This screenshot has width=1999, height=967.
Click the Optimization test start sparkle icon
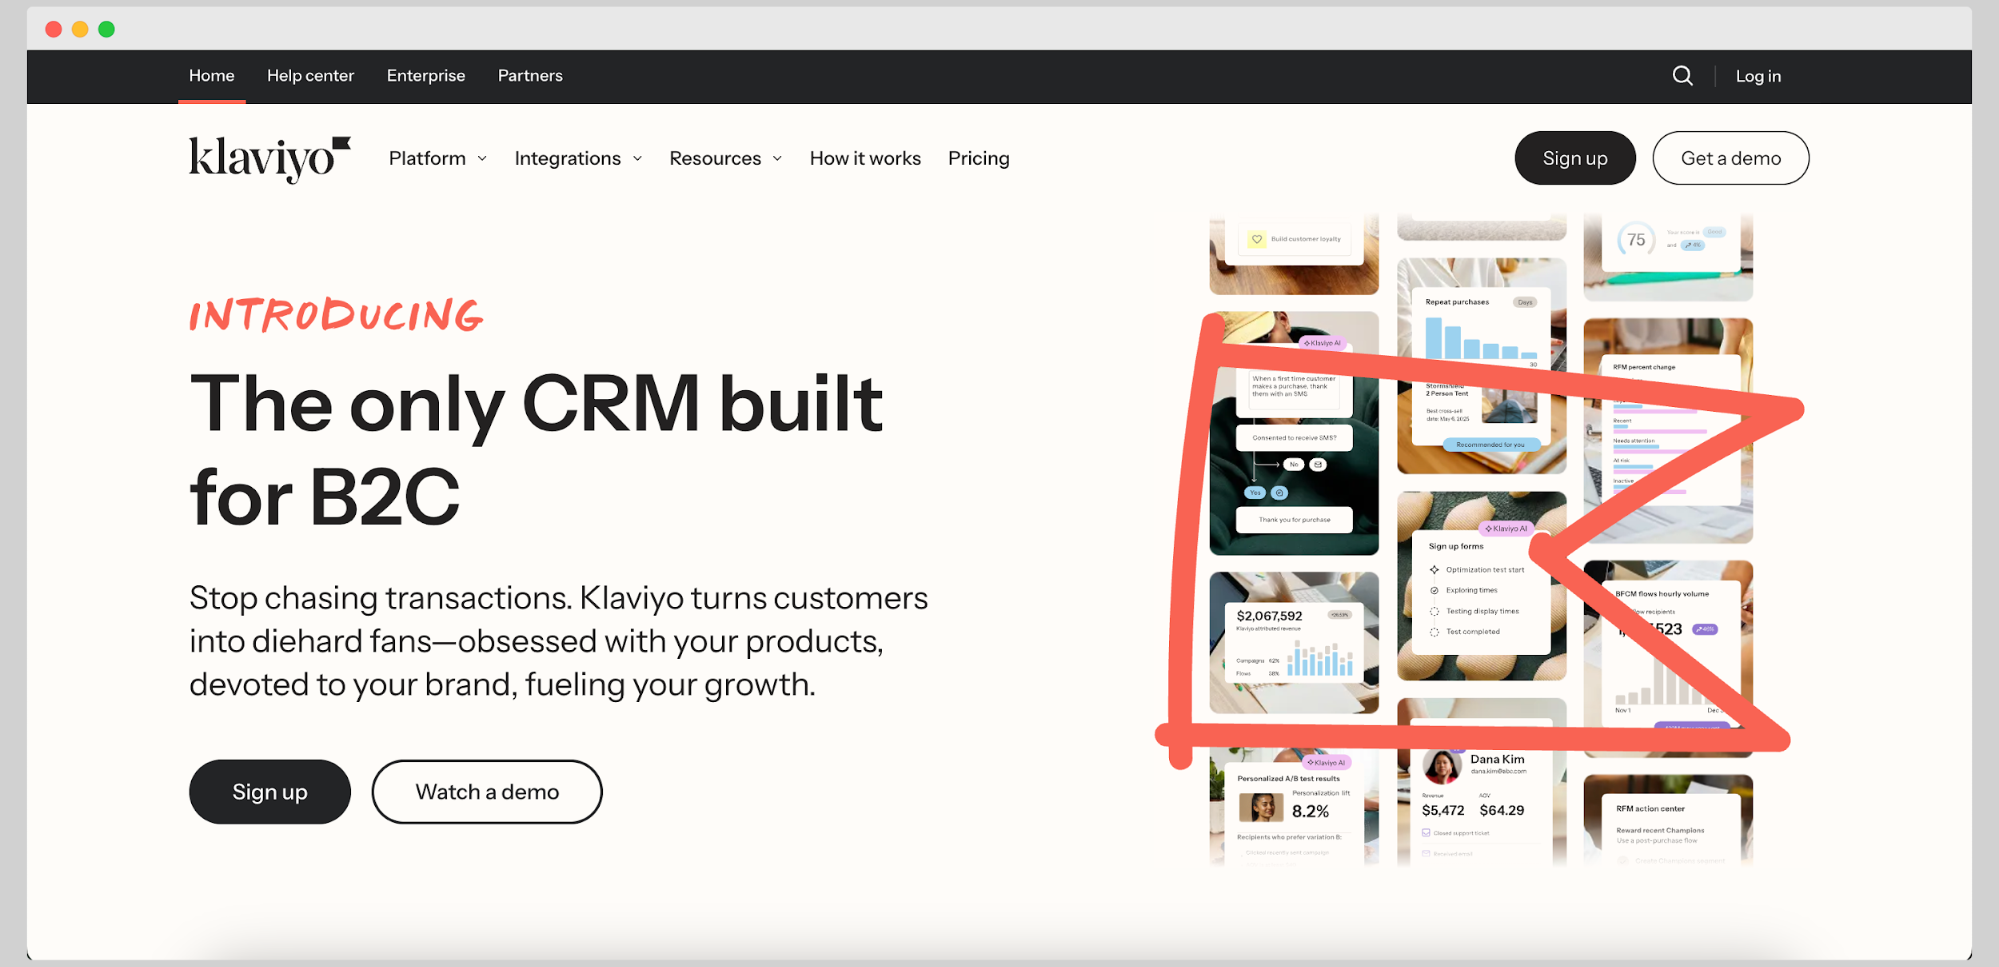click(1434, 570)
